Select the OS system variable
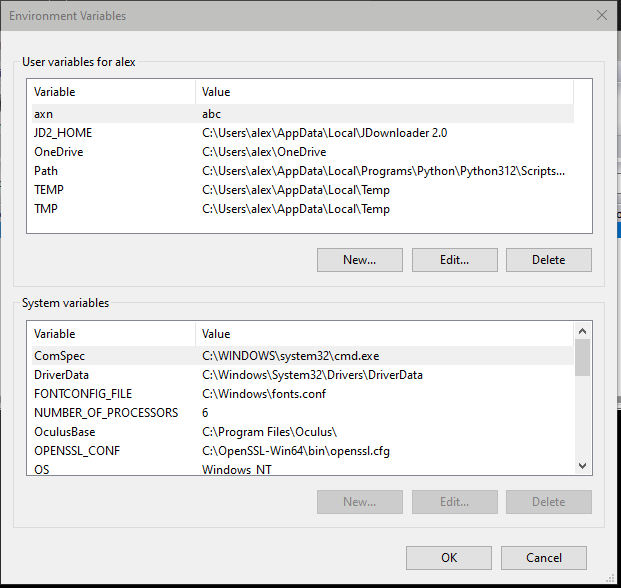The height and width of the screenshot is (588, 621). point(303,470)
